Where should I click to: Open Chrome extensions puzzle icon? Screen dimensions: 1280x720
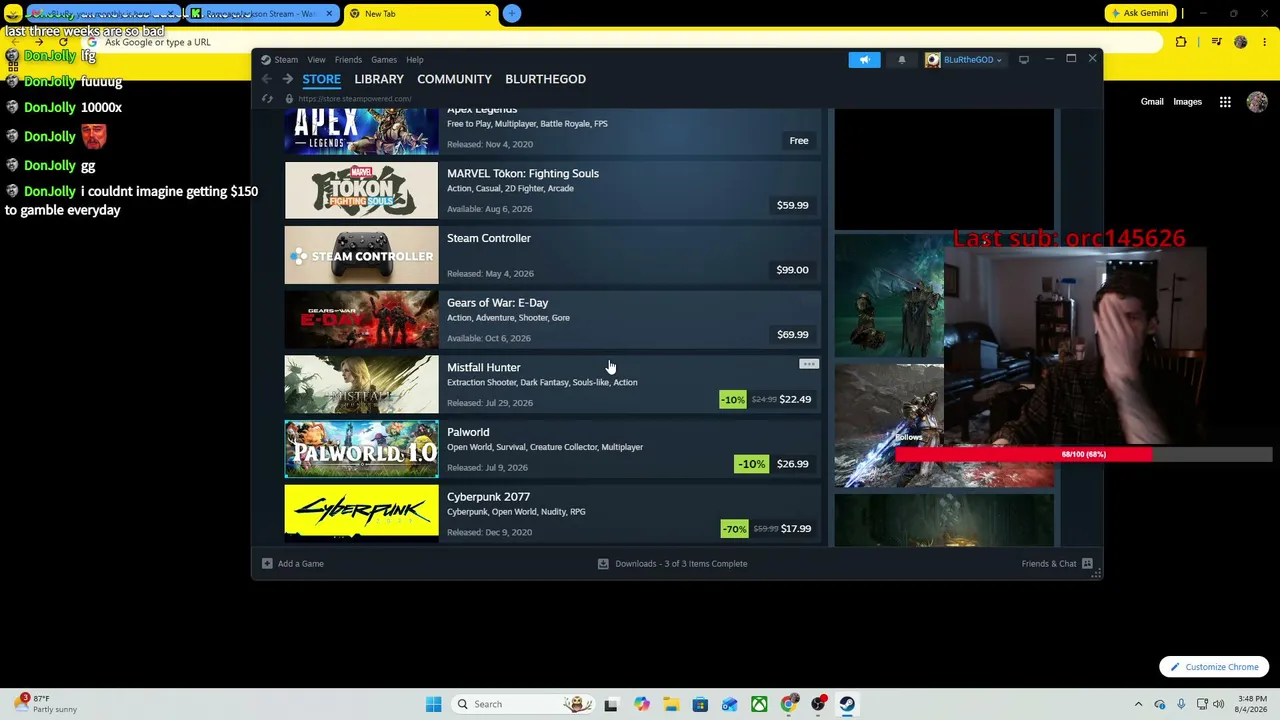[x=1181, y=42]
